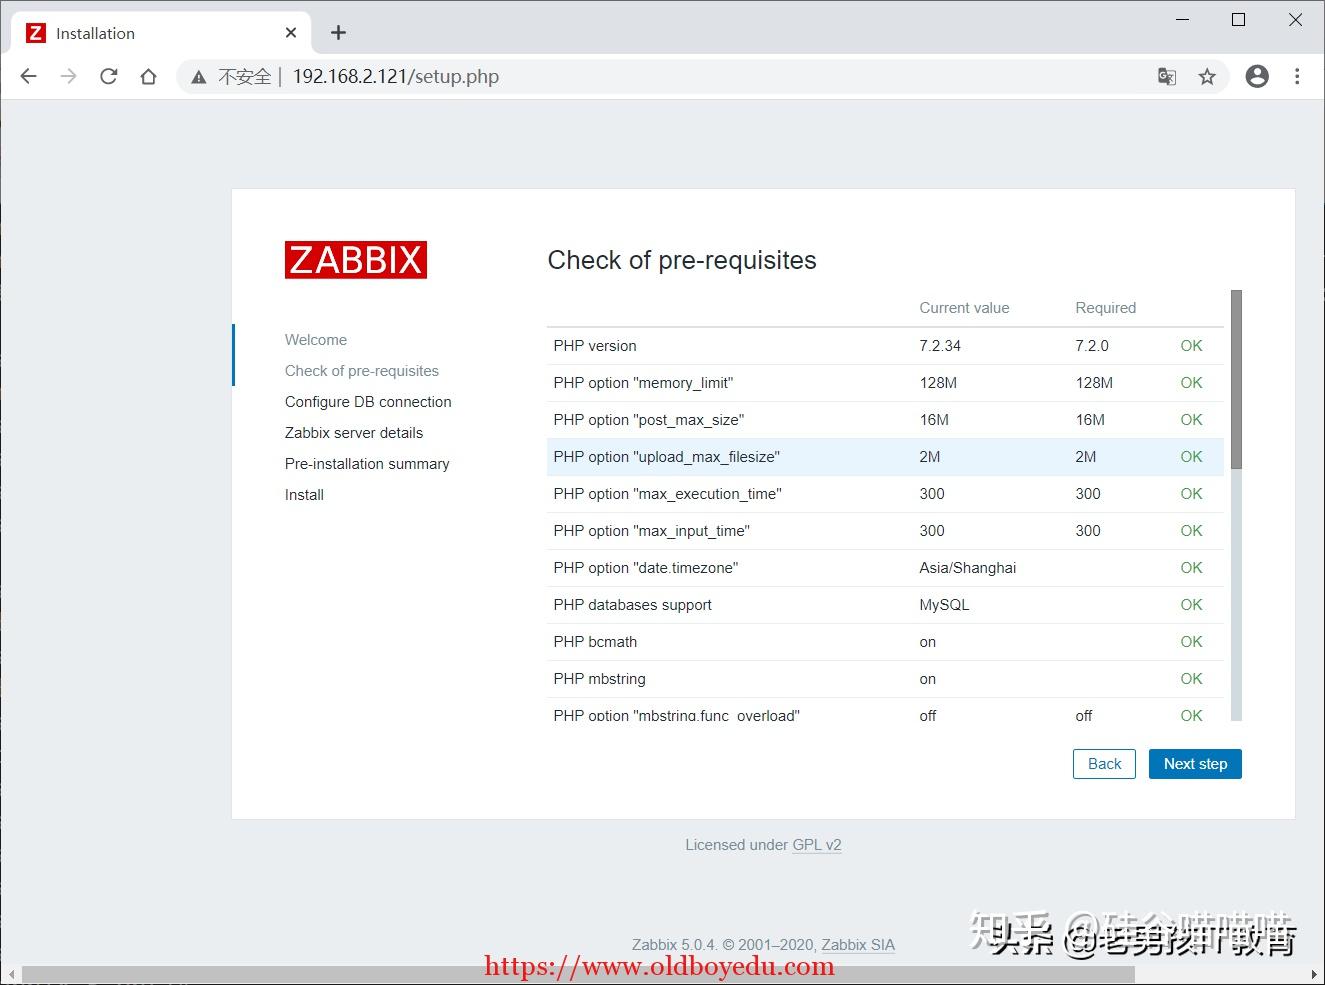This screenshot has width=1325, height=985.
Task: Click the Zabbix SIA link
Action: (858, 945)
